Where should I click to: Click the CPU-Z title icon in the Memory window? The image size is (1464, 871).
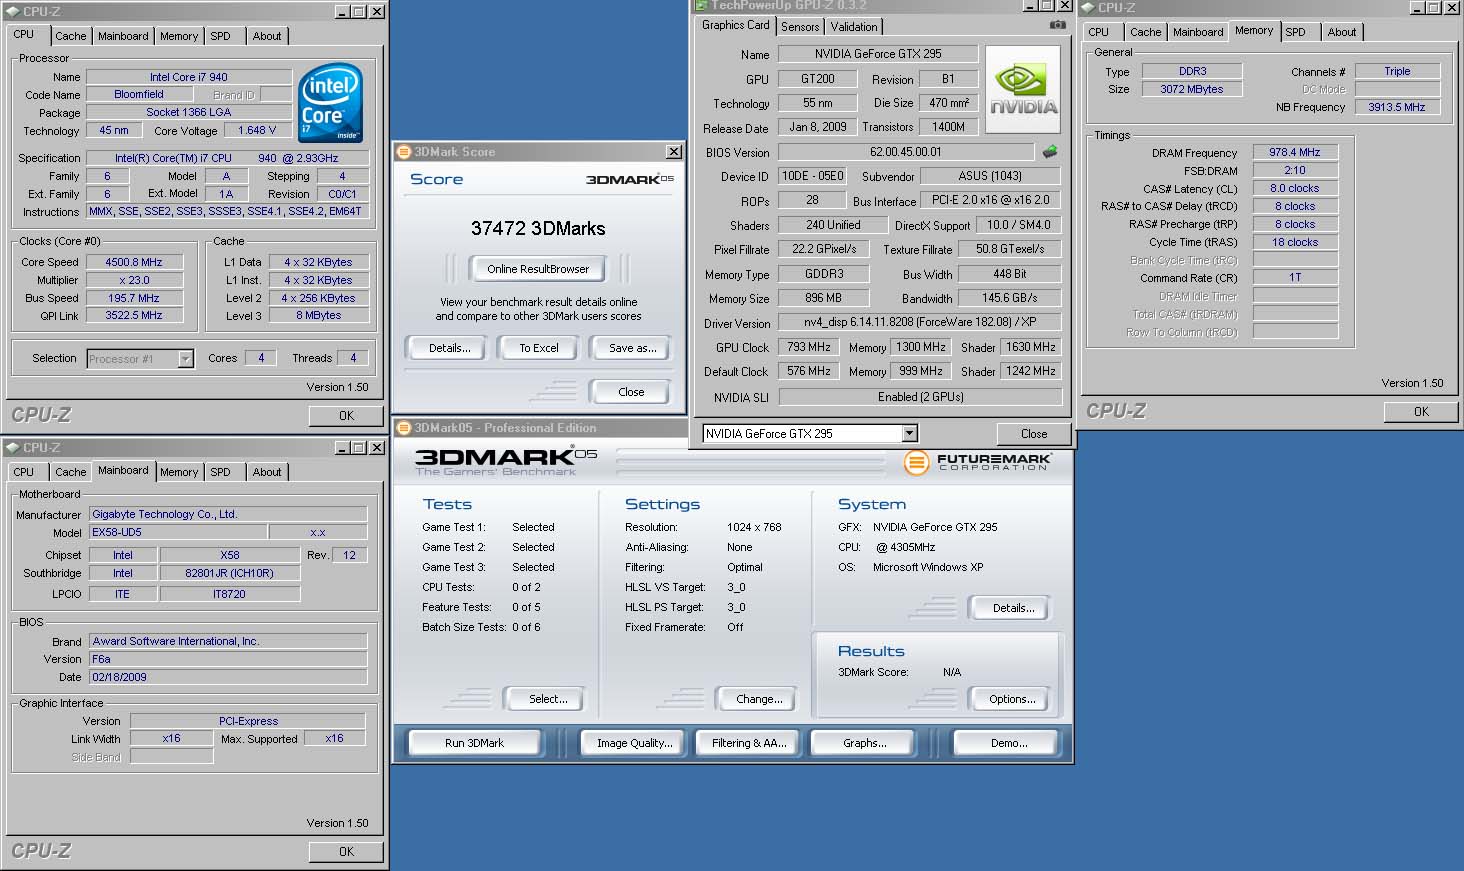(1088, 7)
